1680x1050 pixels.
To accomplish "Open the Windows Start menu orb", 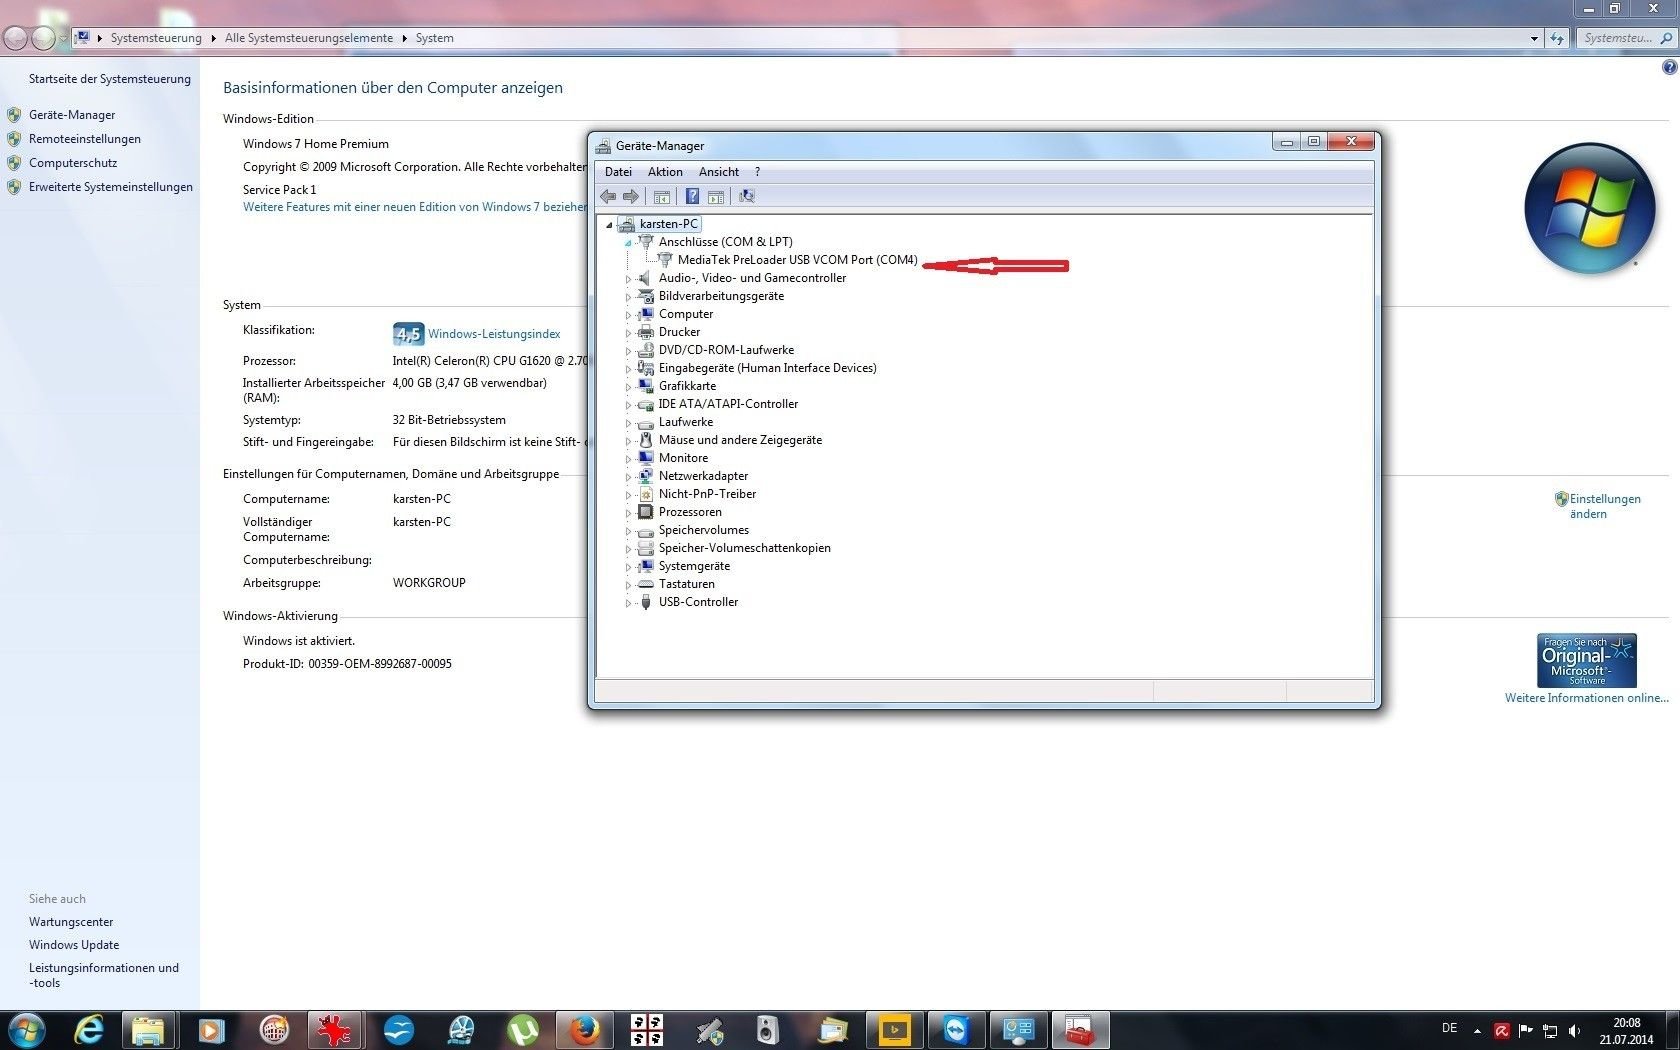I will (x=26, y=1030).
